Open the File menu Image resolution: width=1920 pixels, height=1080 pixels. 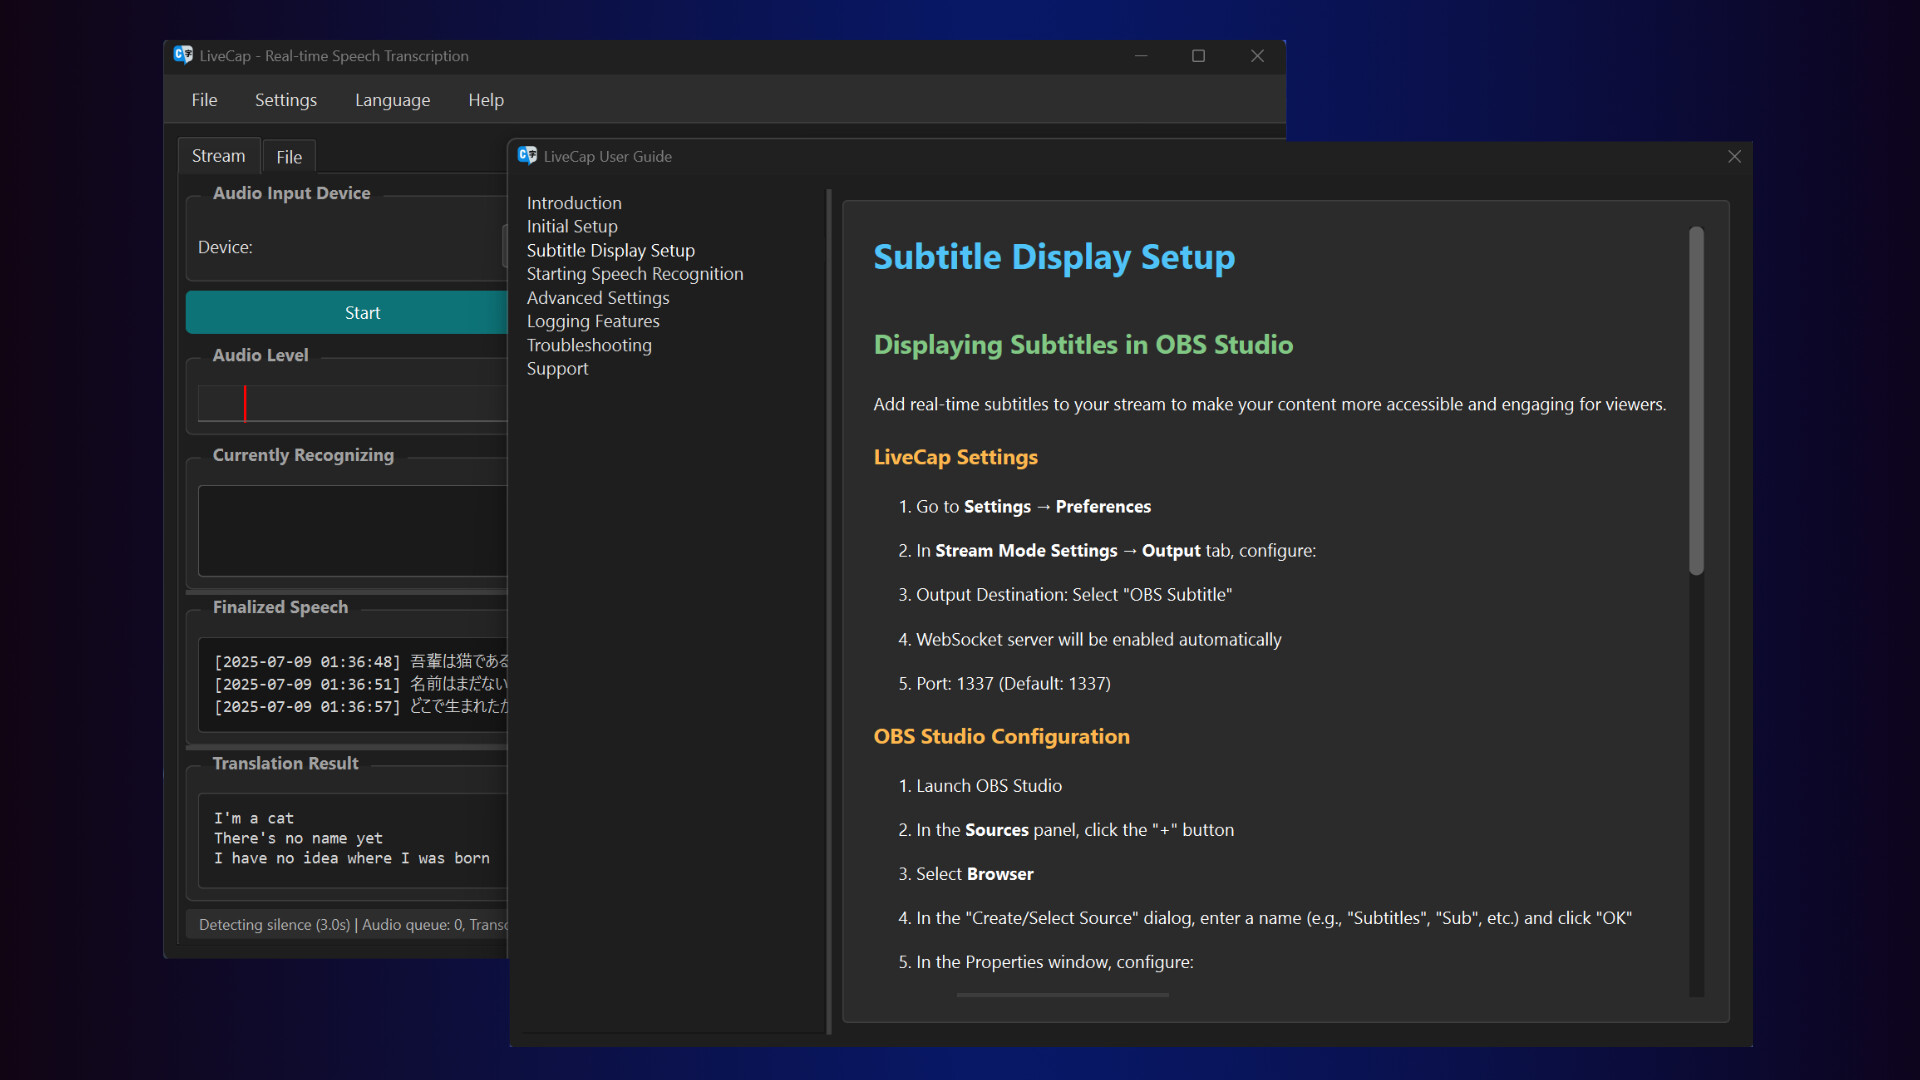(204, 100)
